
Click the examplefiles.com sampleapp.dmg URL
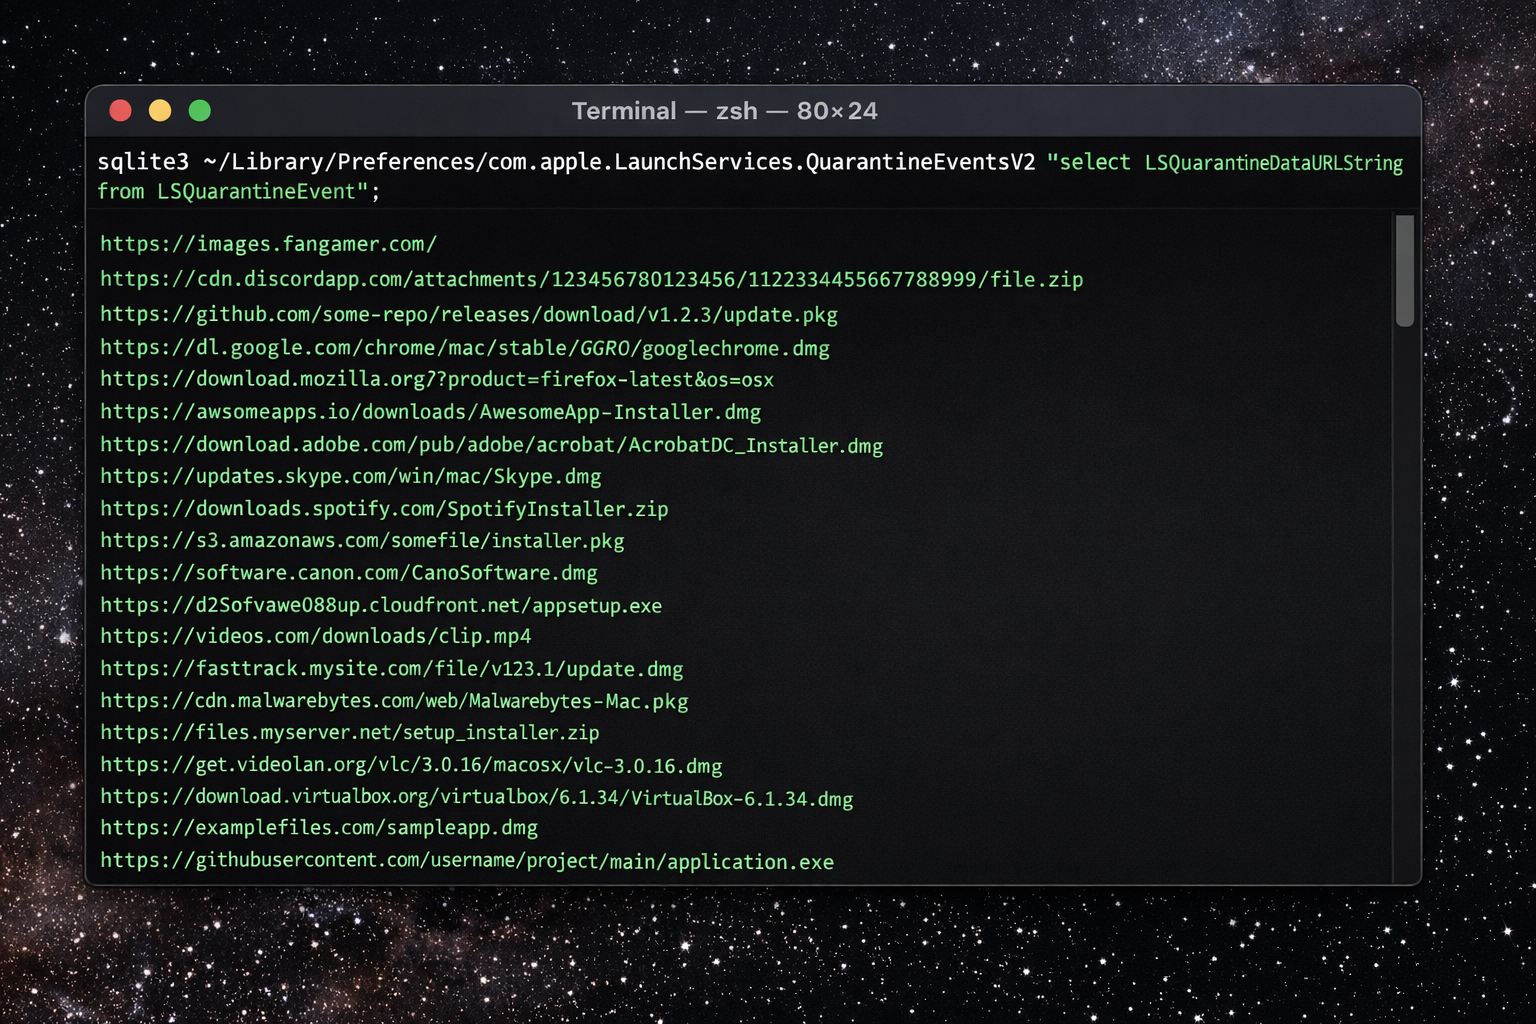[x=318, y=828]
